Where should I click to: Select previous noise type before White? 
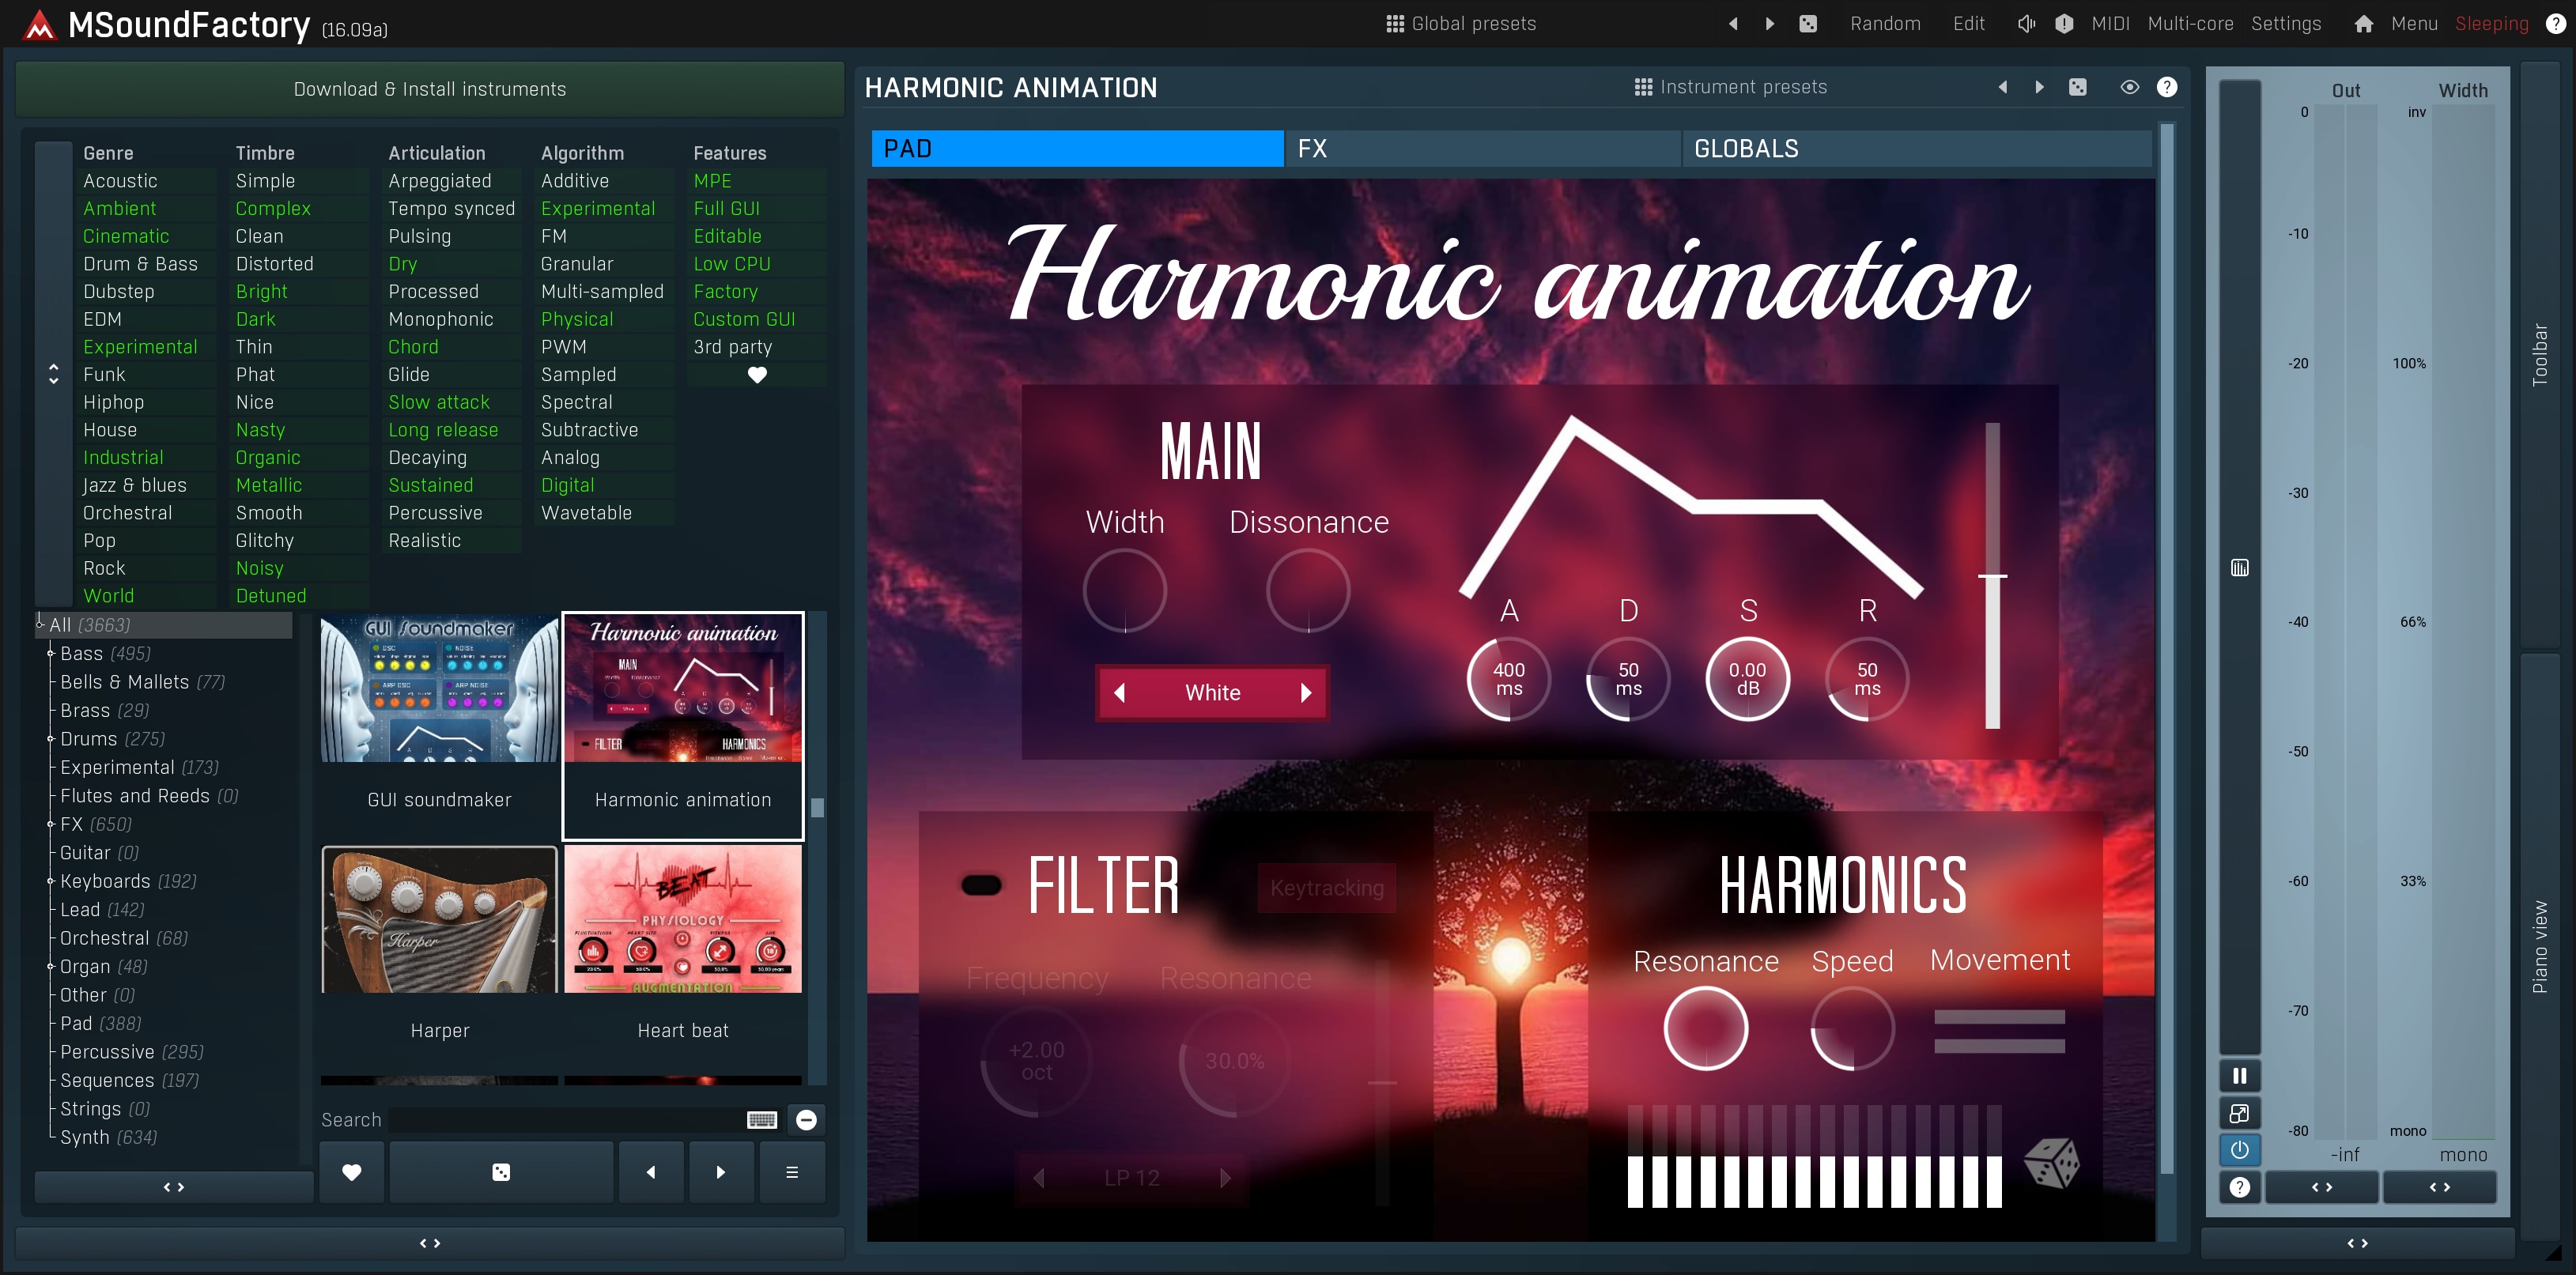[1120, 693]
